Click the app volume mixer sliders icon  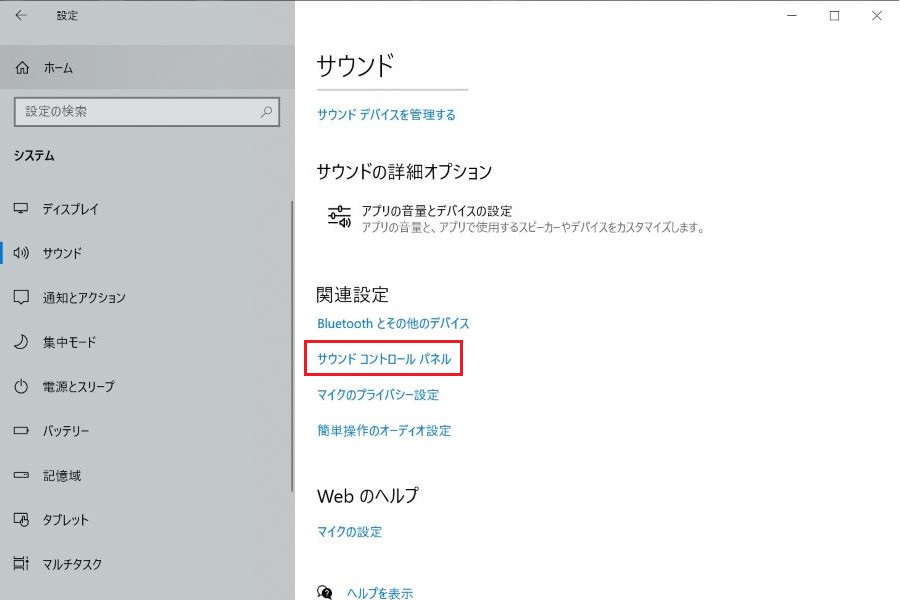click(340, 216)
